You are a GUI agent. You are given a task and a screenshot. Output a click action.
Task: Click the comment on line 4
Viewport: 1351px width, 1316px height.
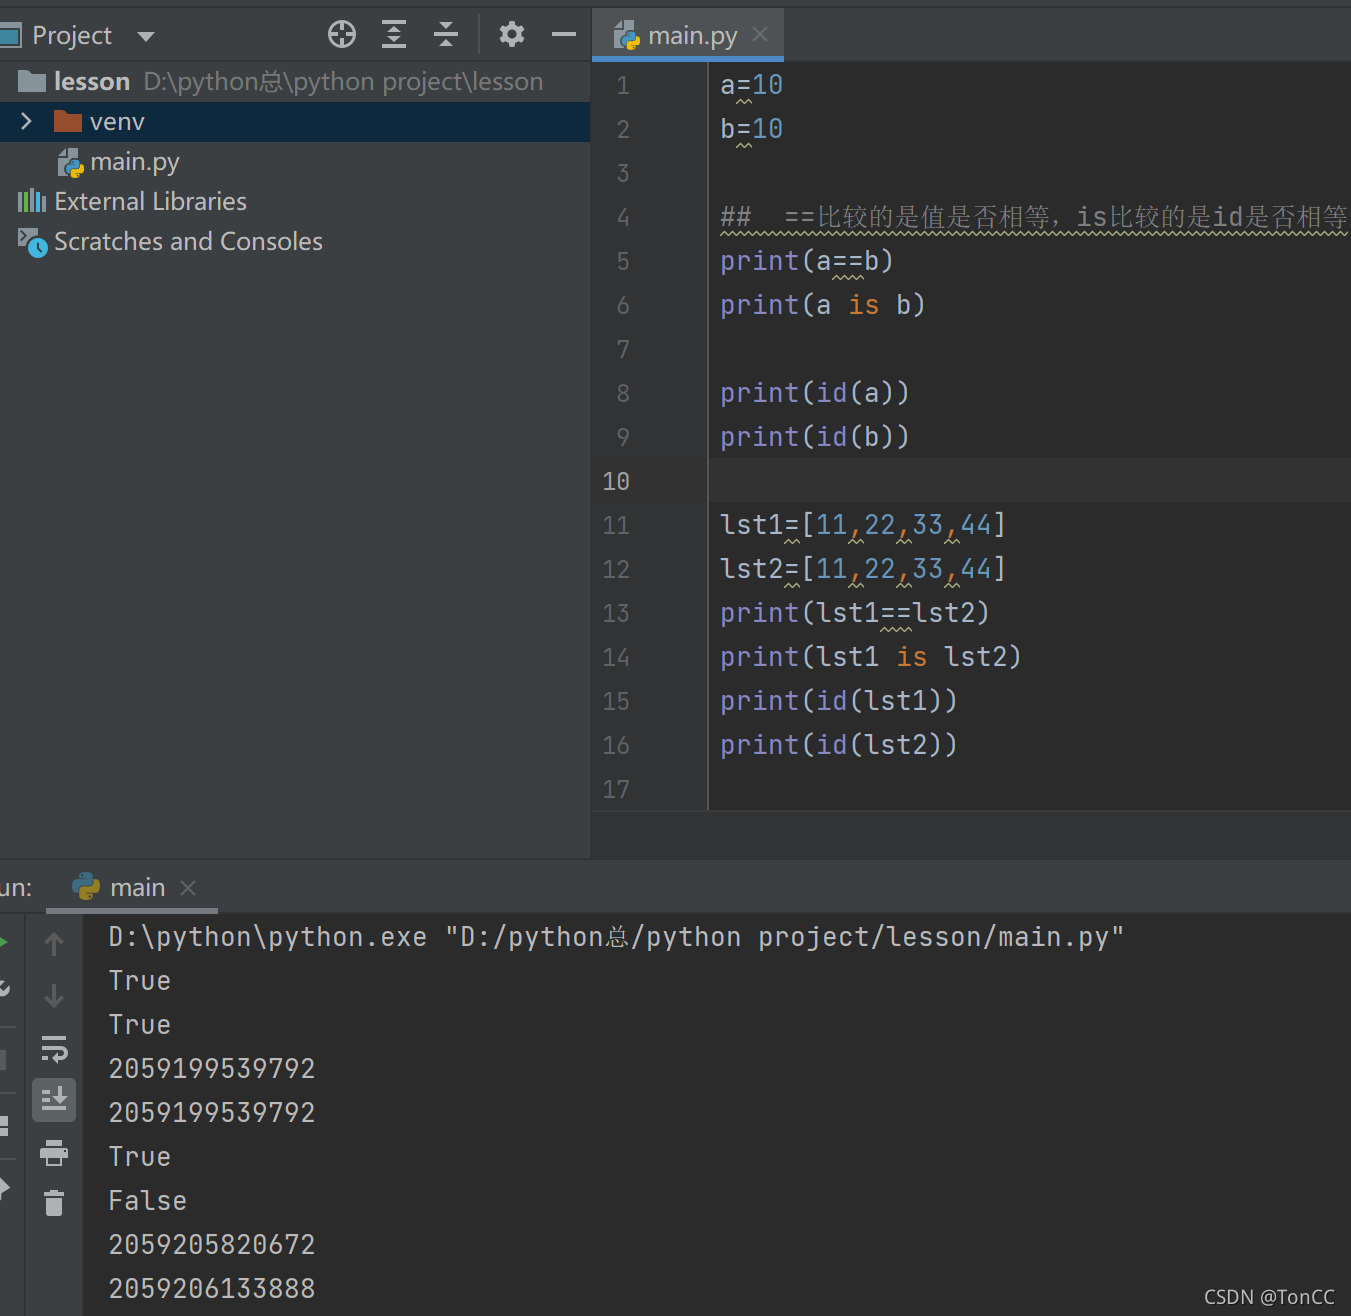pos(1034,217)
